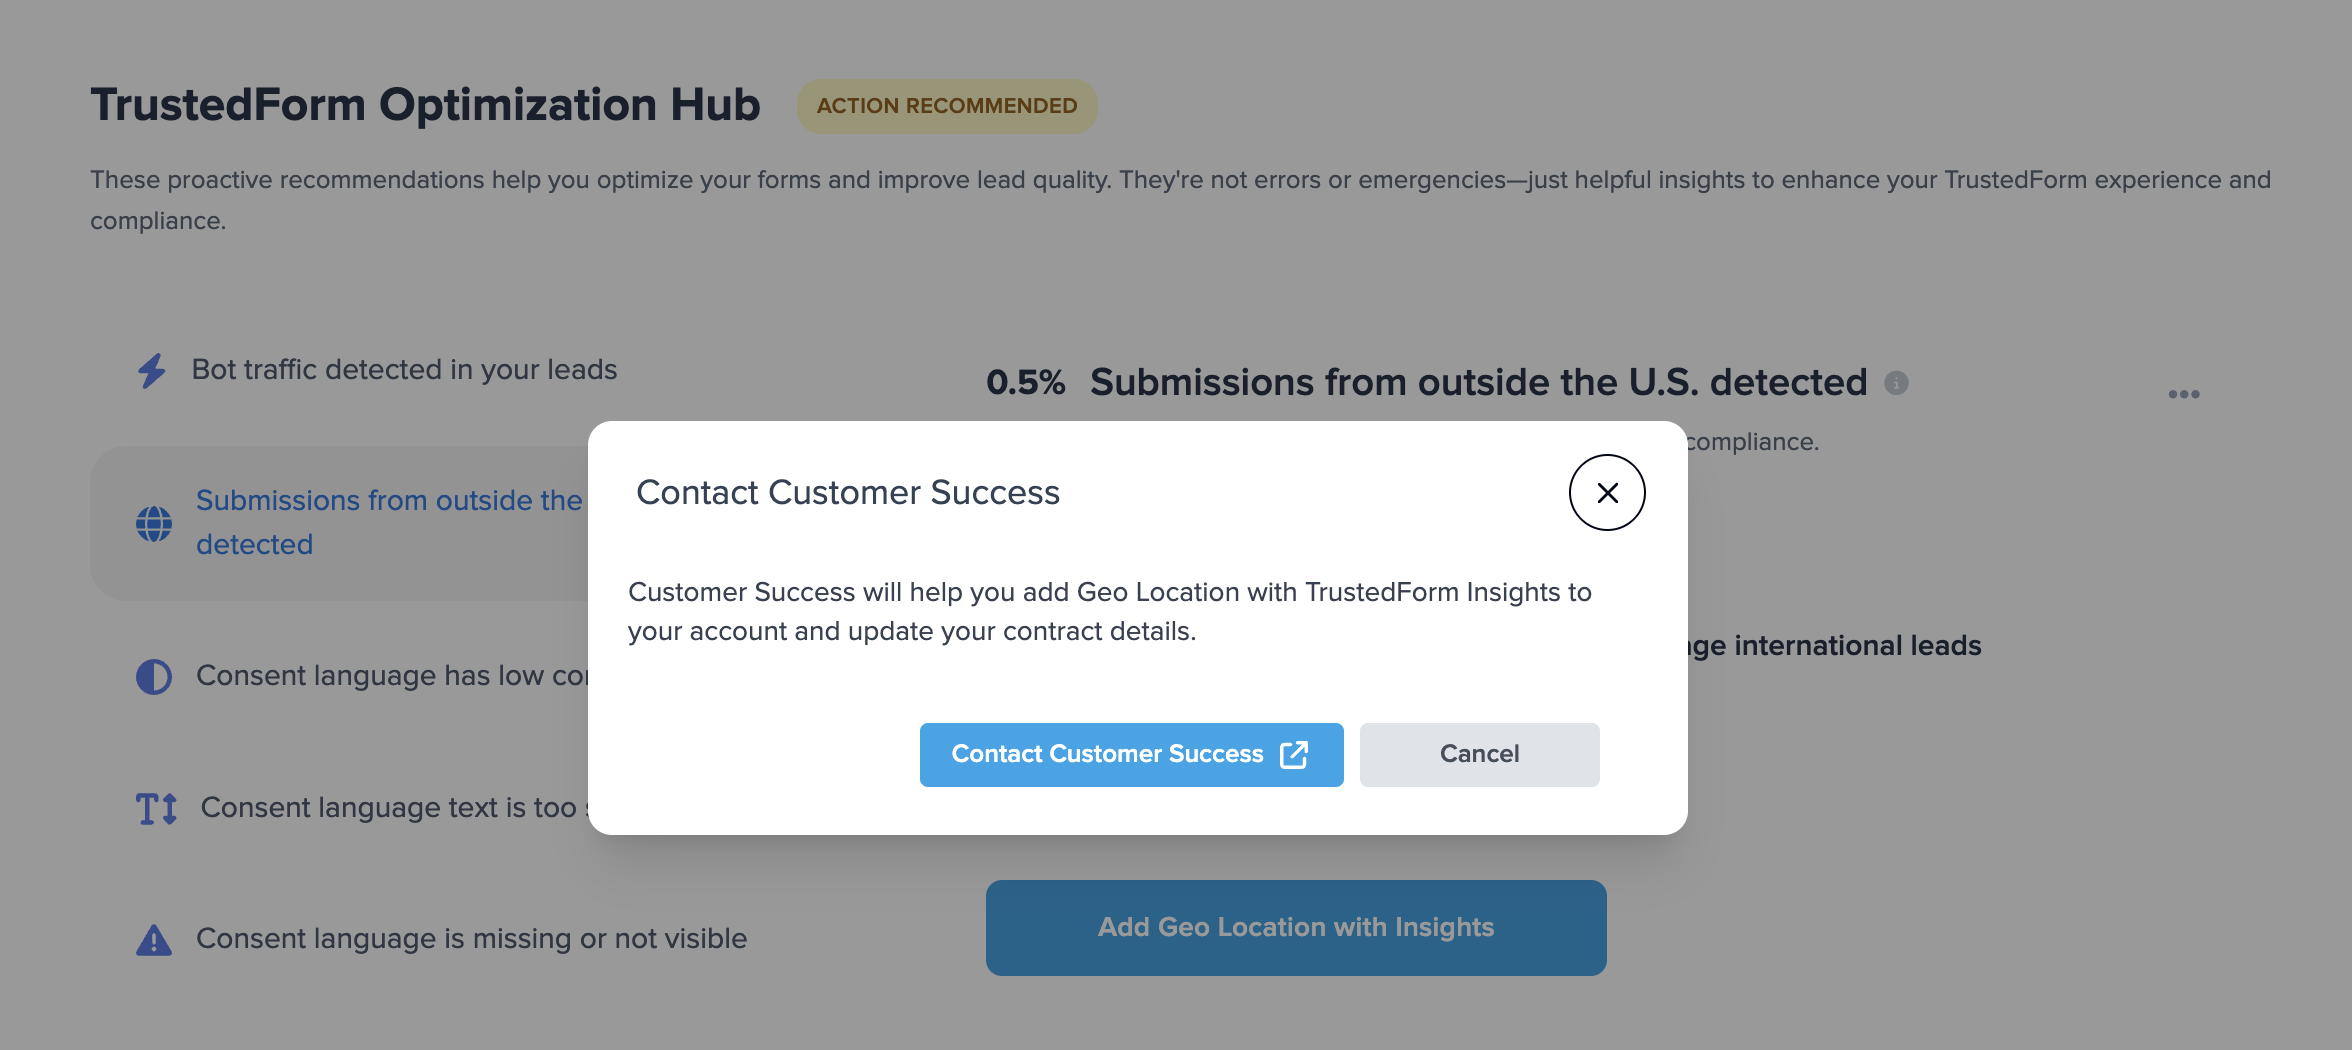Open the three-dot more options menu
Screen dimensions: 2352x1050
coord(2184,394)
